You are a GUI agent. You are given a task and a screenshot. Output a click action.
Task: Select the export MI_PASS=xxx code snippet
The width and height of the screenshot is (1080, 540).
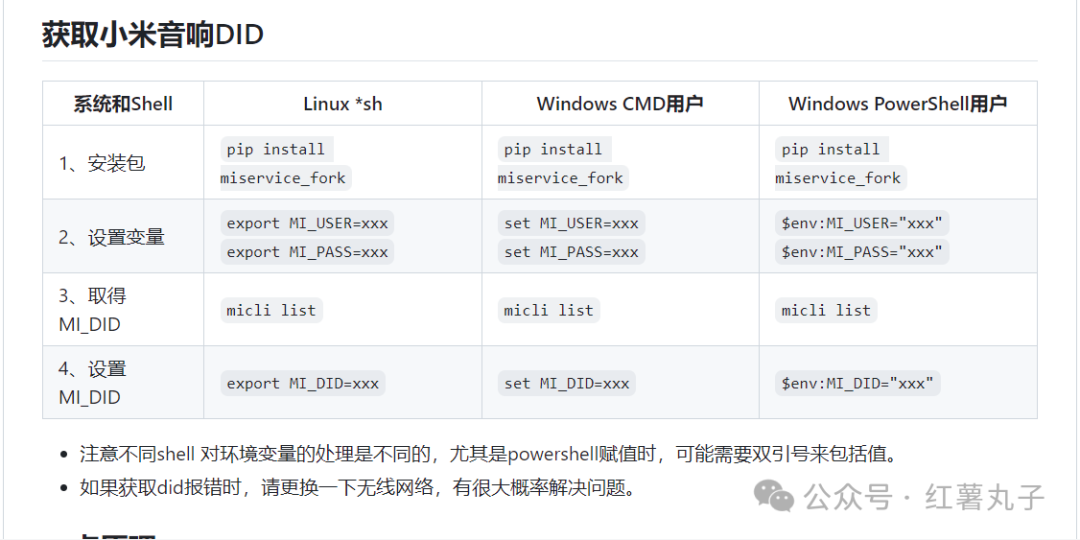tap(307, 251)
